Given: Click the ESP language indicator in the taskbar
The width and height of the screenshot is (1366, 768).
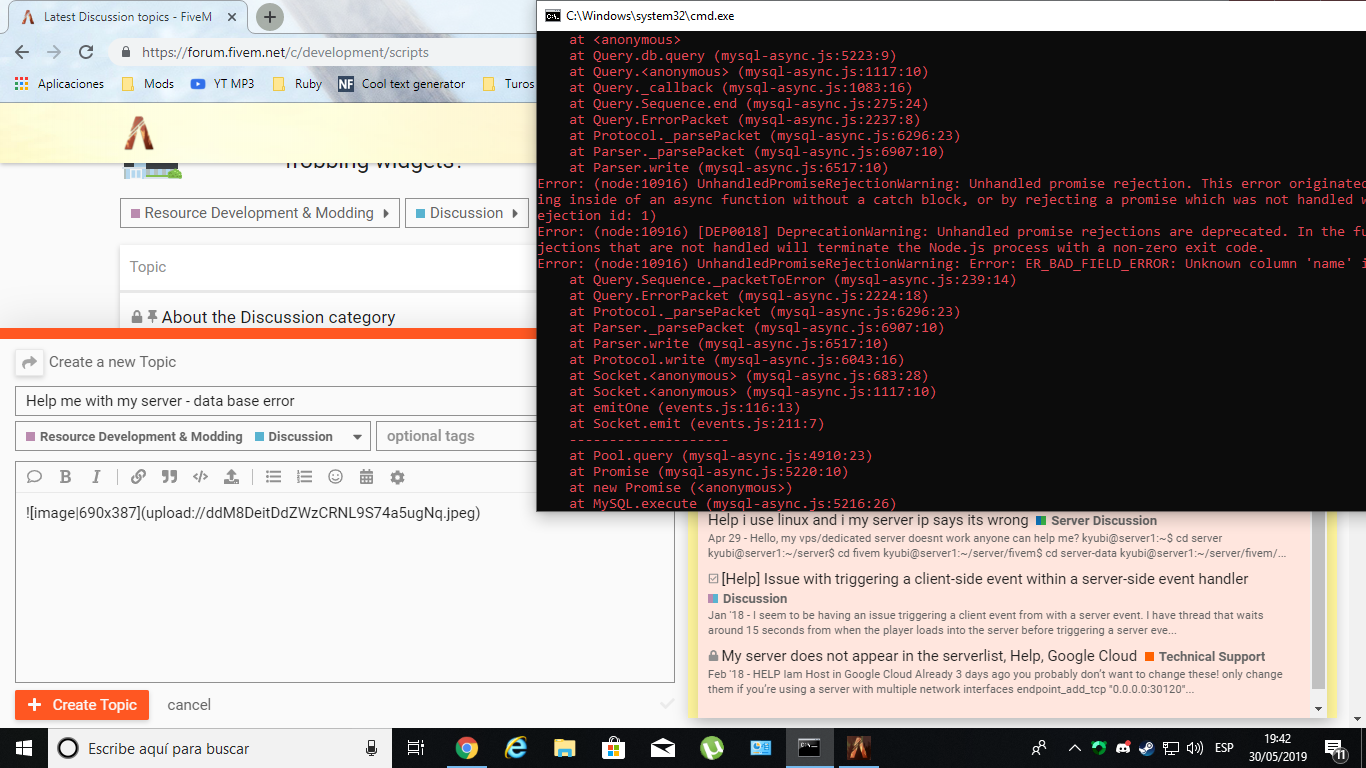Looking at the screenshot, I should click(1224, 748).
